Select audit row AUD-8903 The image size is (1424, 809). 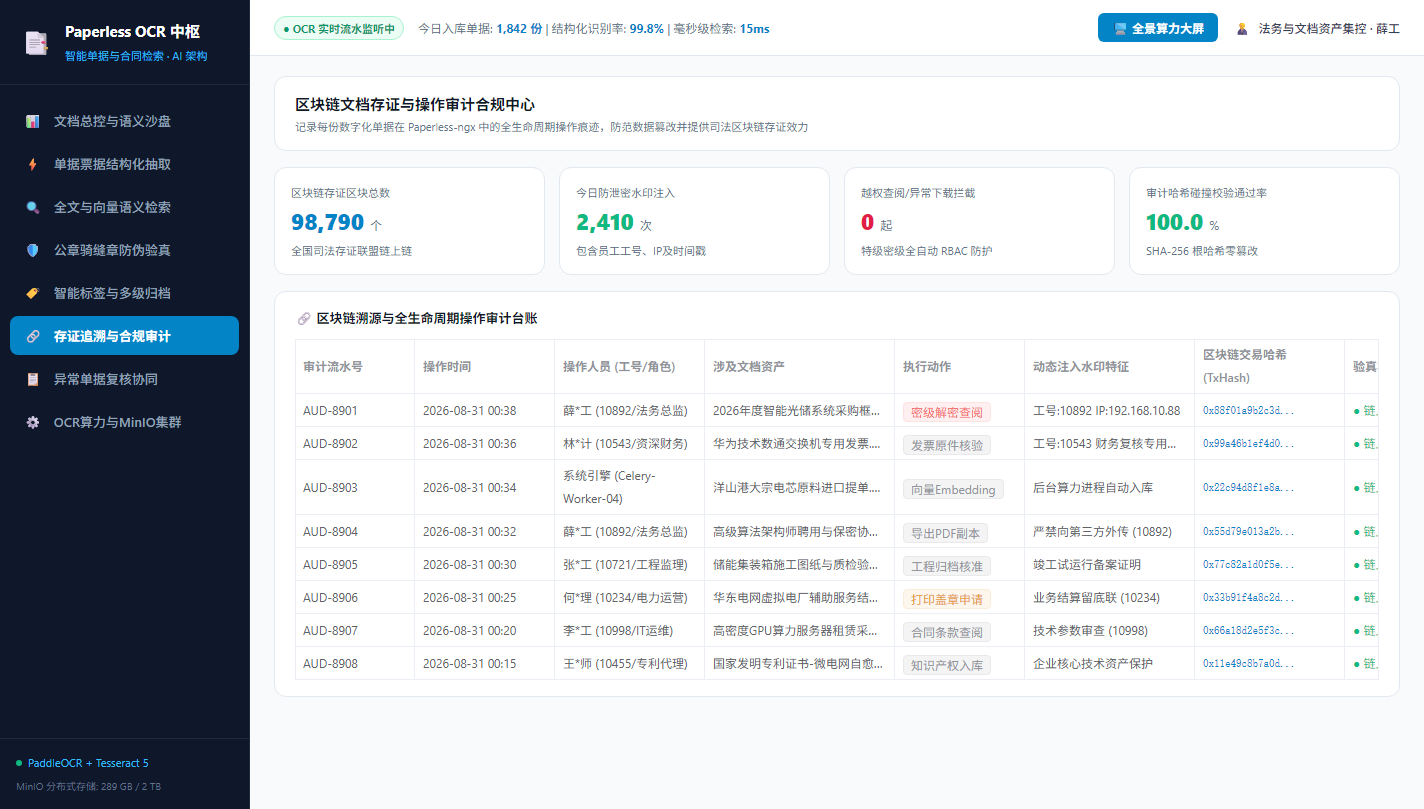(837, 488)
